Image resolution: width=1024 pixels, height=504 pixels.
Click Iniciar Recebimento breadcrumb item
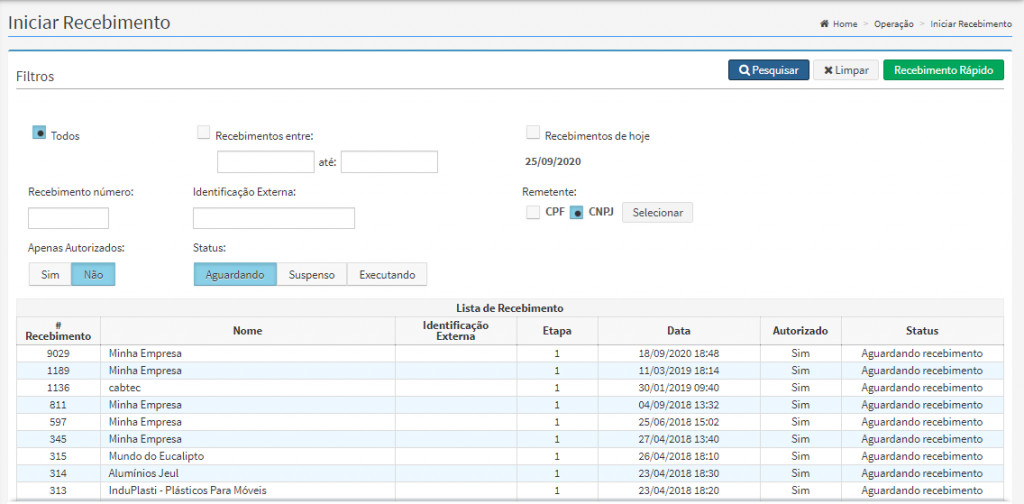(x=971, y=24)
